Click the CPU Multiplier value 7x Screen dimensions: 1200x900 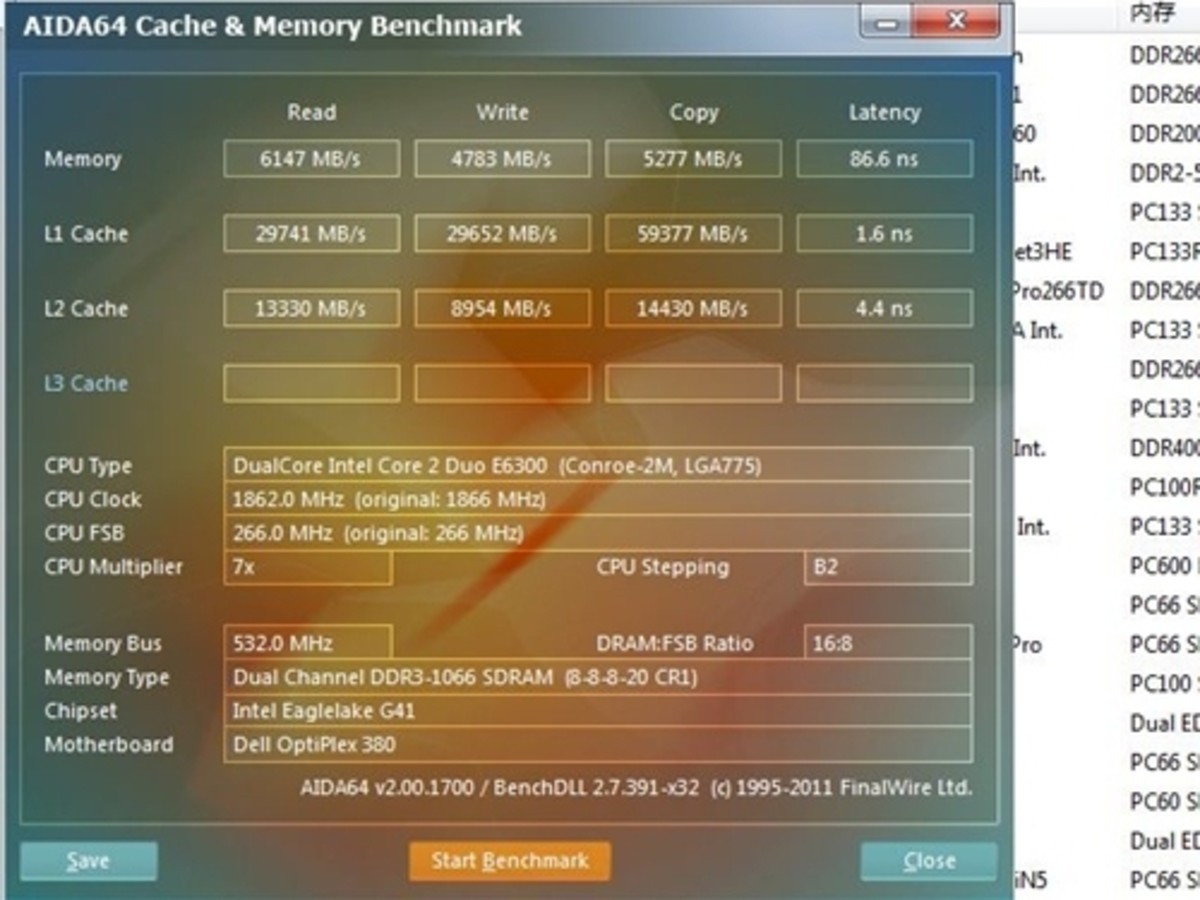coord(308,567)
